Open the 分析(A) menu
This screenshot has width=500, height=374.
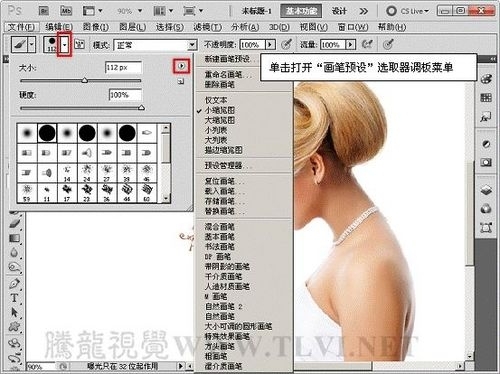coord(245,27)
